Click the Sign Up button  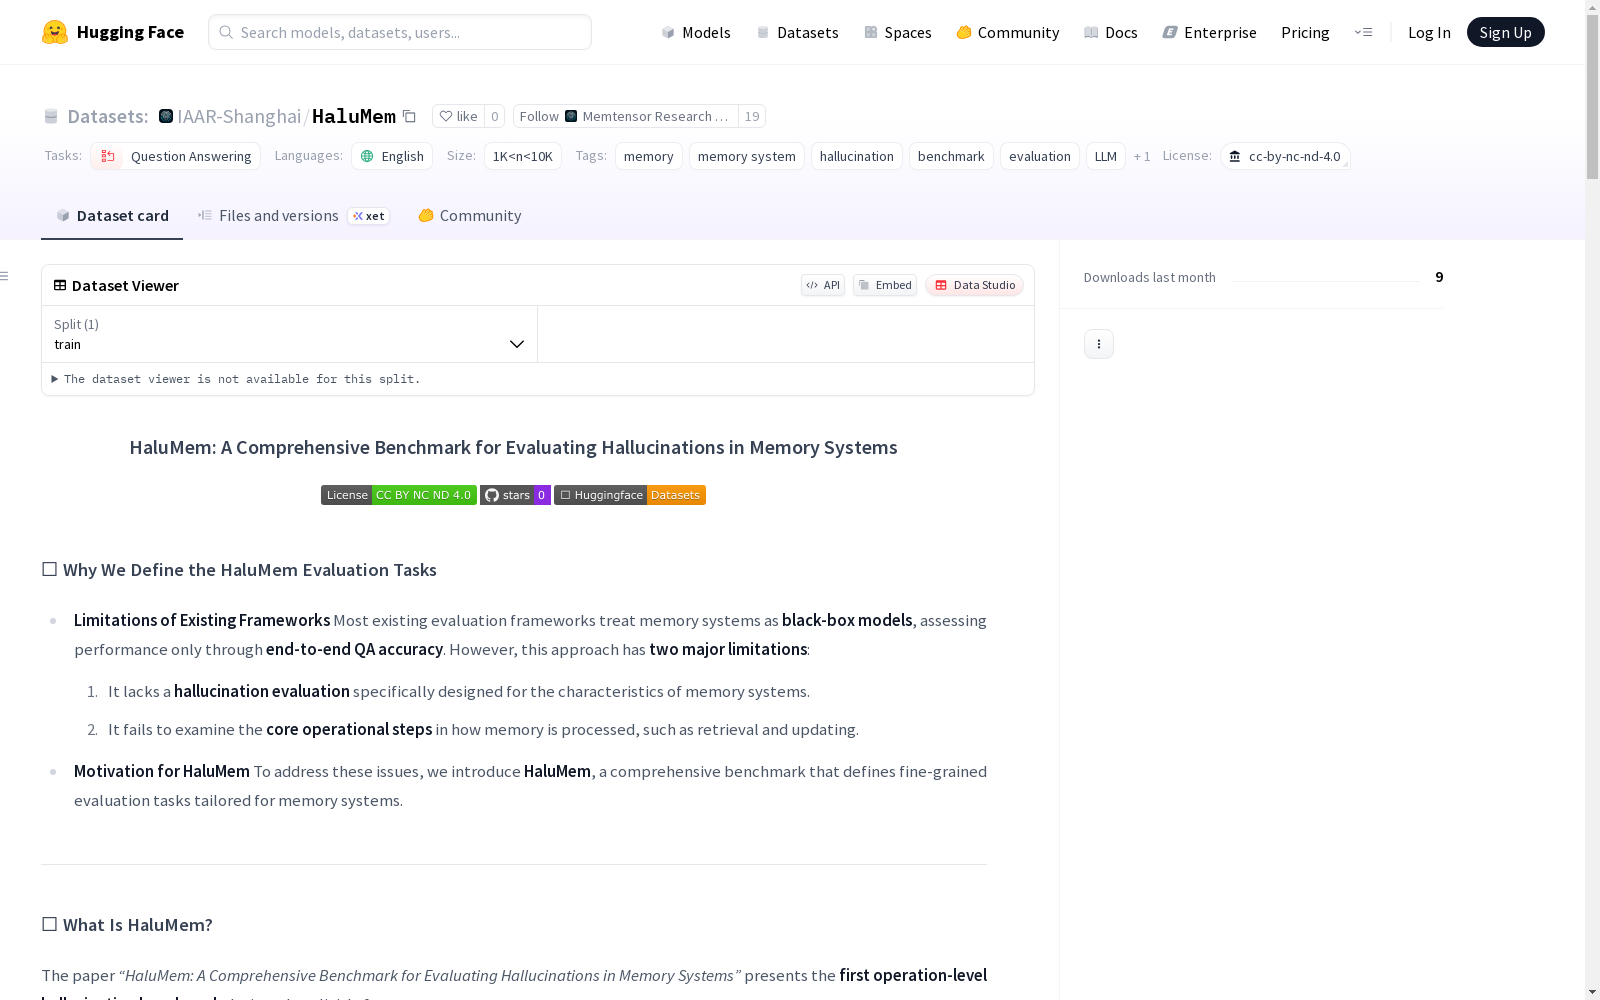tap(1506, 32)
